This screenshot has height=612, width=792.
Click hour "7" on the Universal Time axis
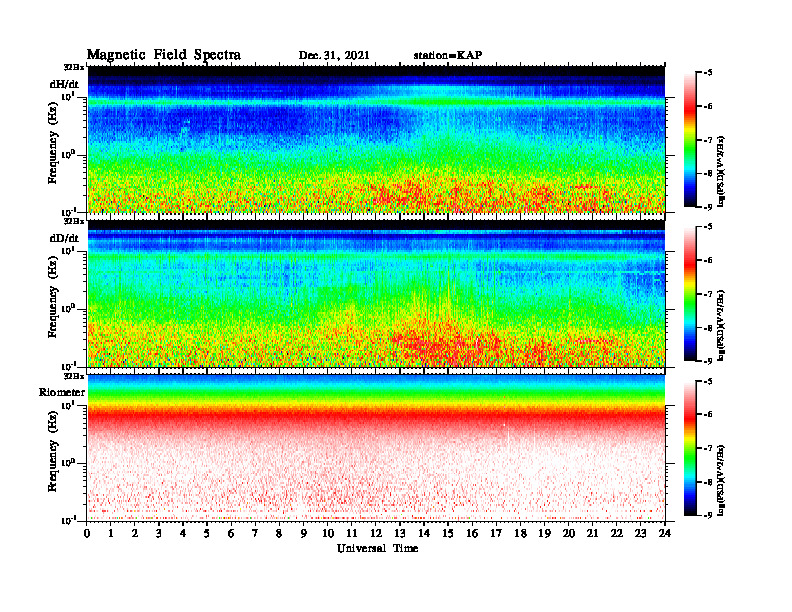tap(256, 534)
